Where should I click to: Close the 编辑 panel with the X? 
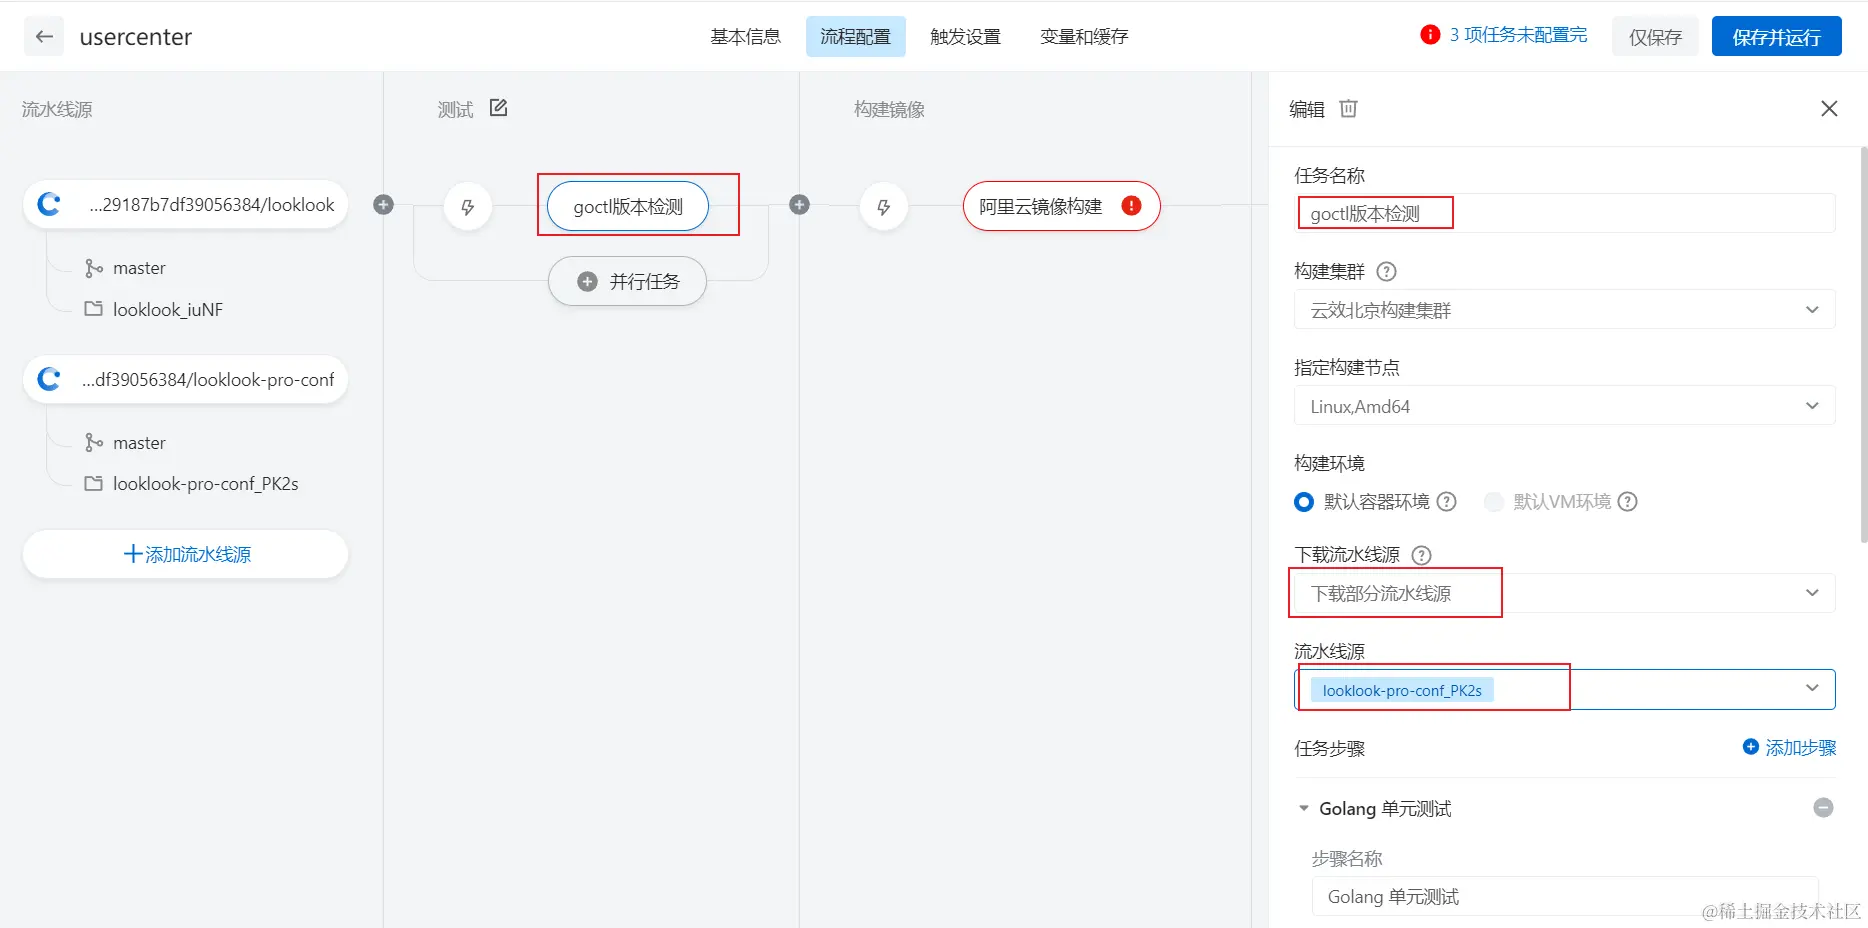tap(1829, 108)
